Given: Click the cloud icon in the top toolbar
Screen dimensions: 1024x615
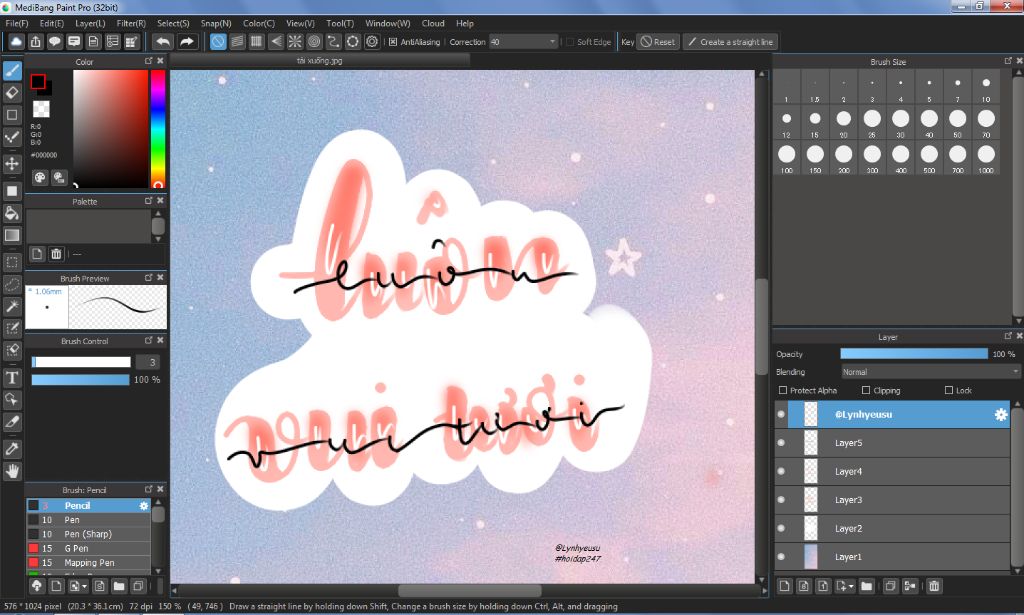Looking at the screenshot, I should (16, 42).
